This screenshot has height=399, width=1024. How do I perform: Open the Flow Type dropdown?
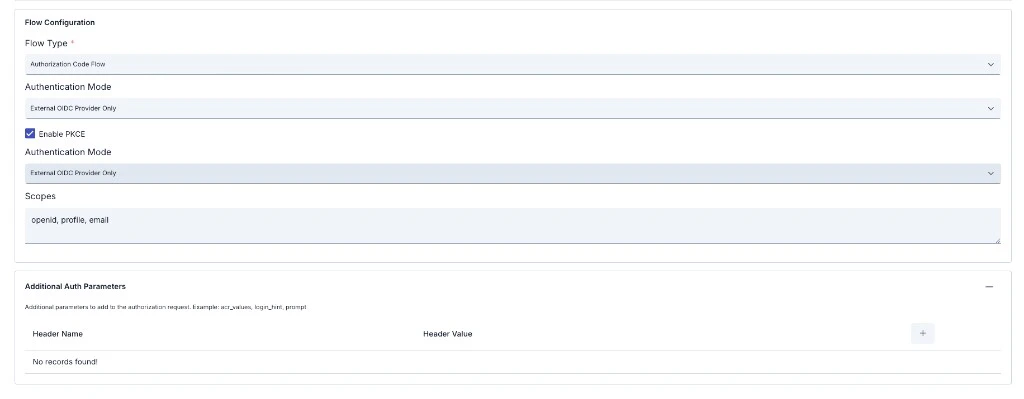pos(512,64)
